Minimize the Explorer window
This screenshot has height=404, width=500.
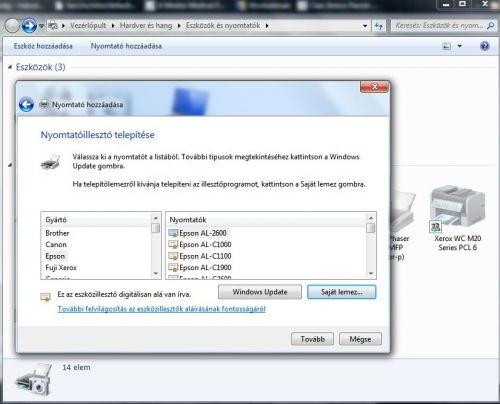click(446, 4)
